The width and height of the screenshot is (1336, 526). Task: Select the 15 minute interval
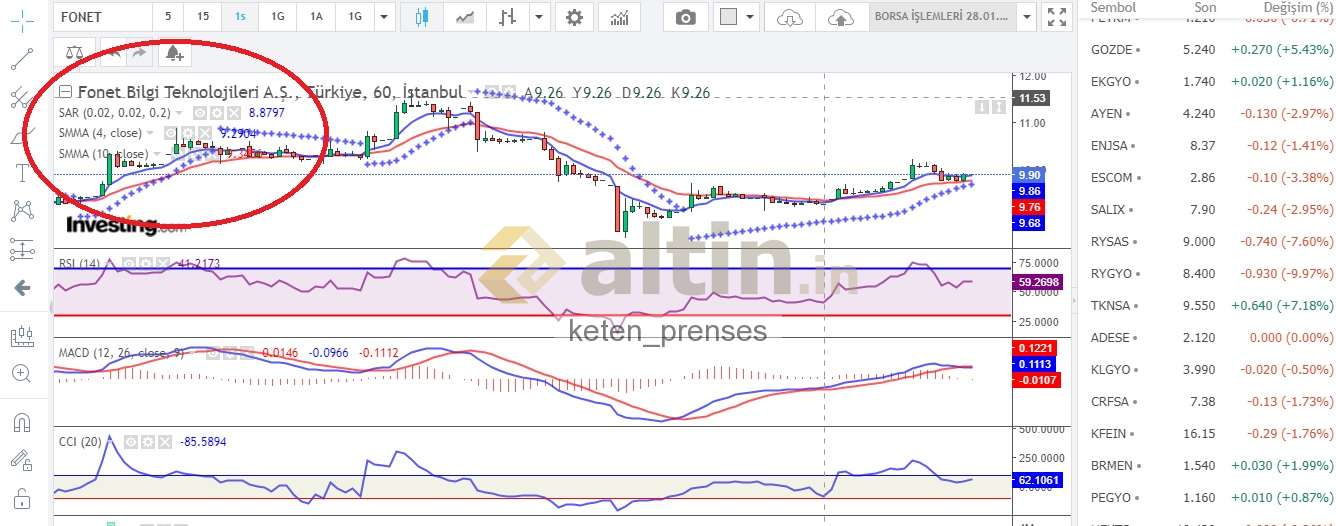pos(203,17)
